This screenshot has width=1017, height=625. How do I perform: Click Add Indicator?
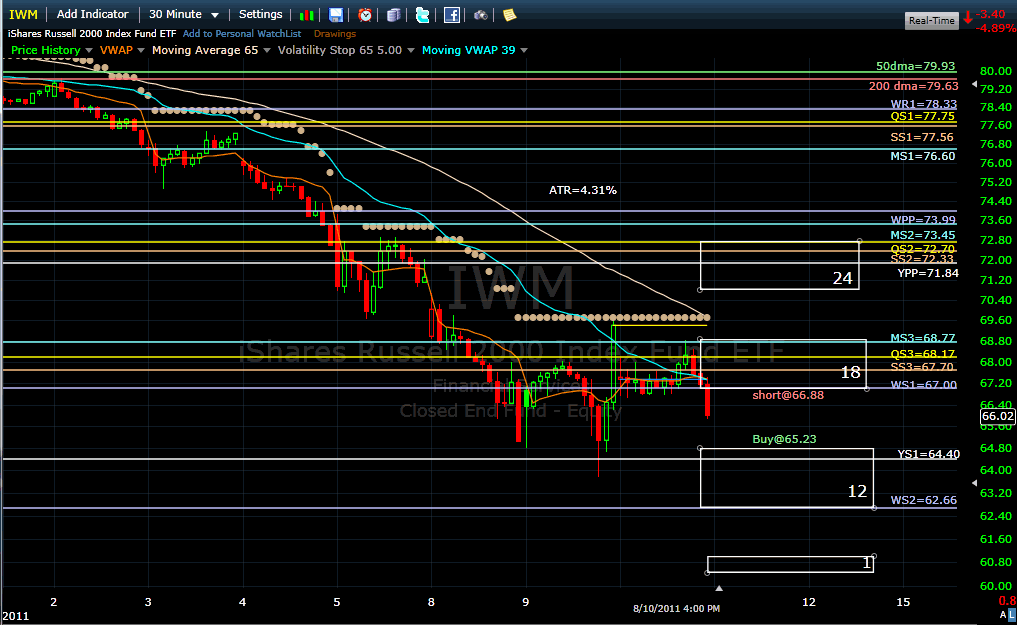pos(93,14)
